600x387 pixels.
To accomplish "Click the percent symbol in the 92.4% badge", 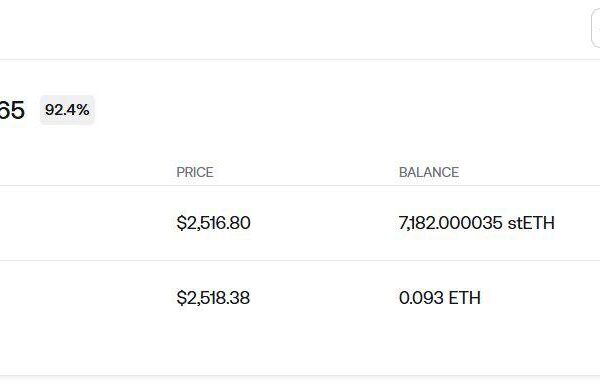I will (x=83, y=110).
